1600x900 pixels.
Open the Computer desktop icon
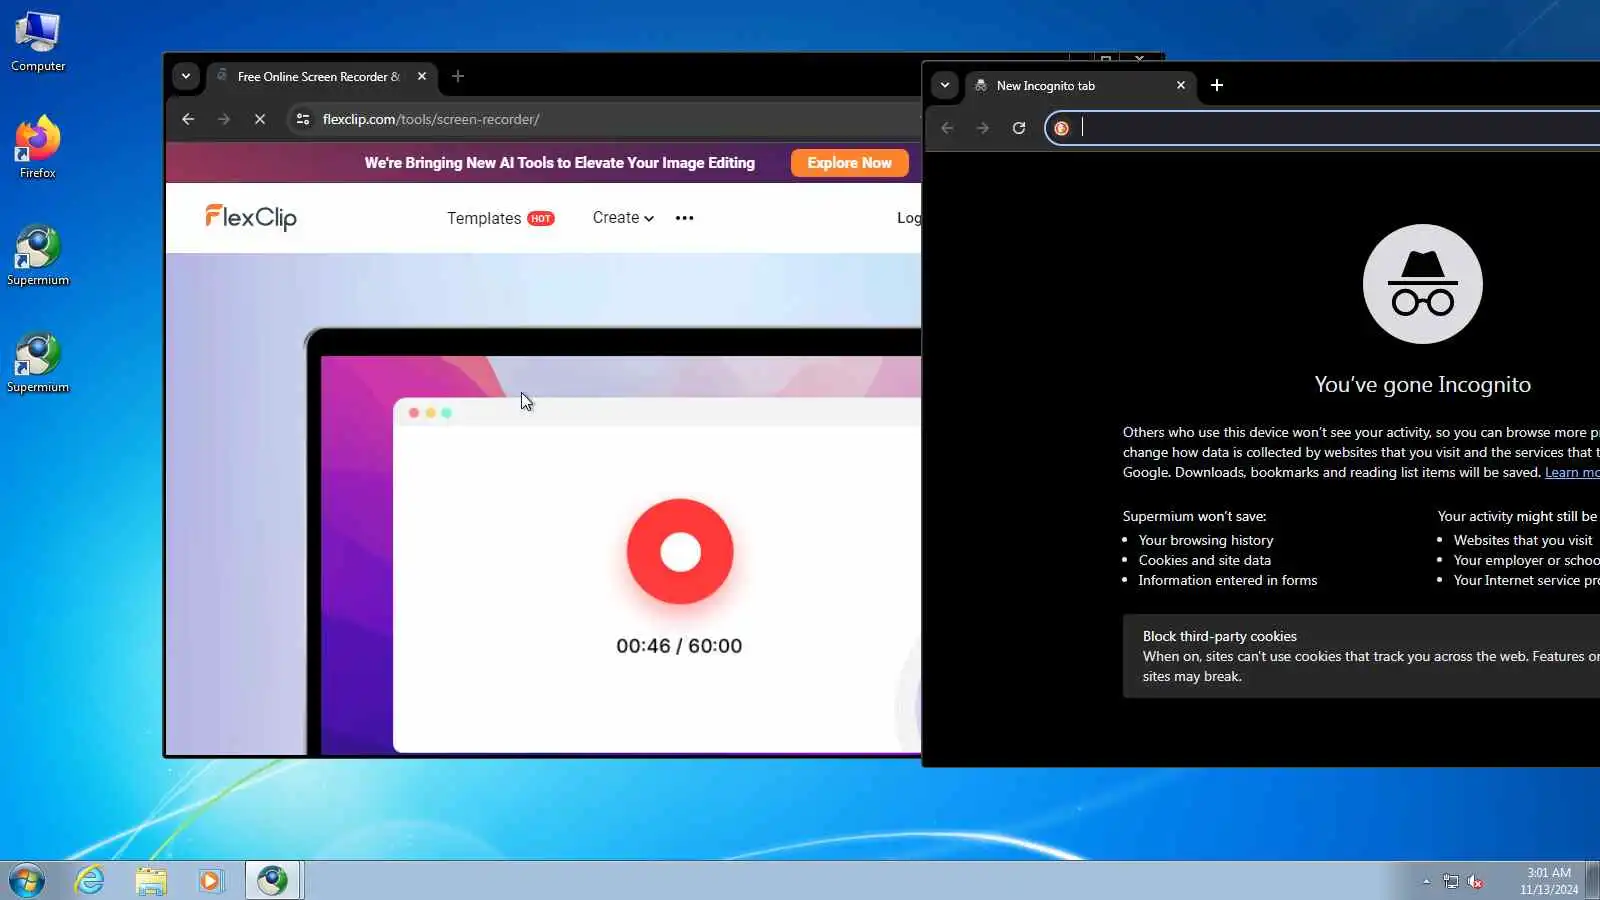click(38, 42)
